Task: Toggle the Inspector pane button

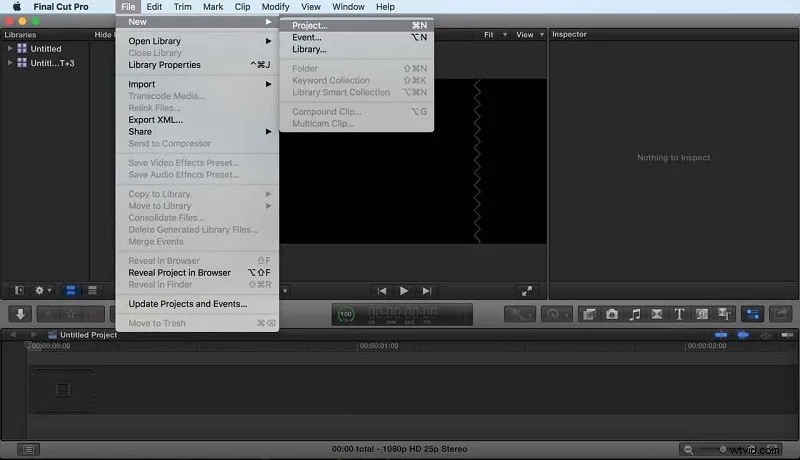Action: tap(753, 314)
